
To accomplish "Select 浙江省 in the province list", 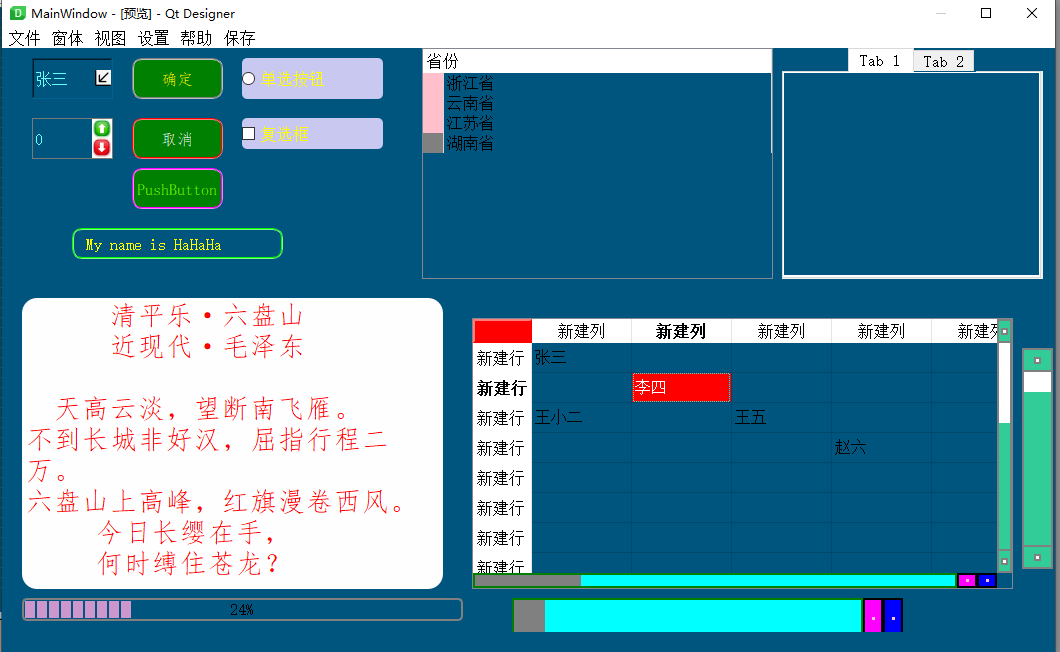I will (x=469, y=83).
